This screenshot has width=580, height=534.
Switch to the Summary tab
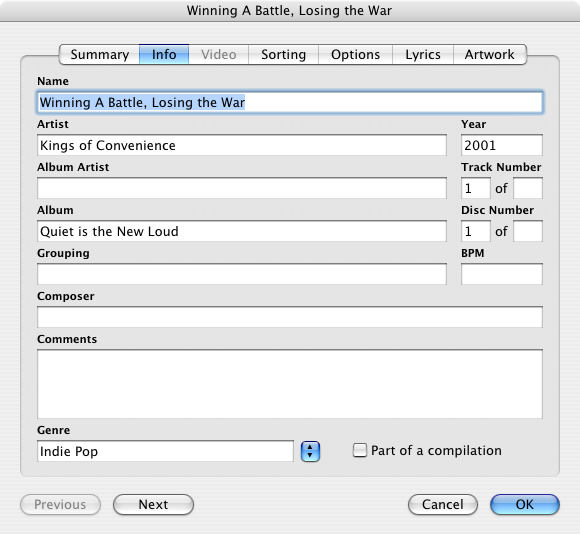[100, 54]
